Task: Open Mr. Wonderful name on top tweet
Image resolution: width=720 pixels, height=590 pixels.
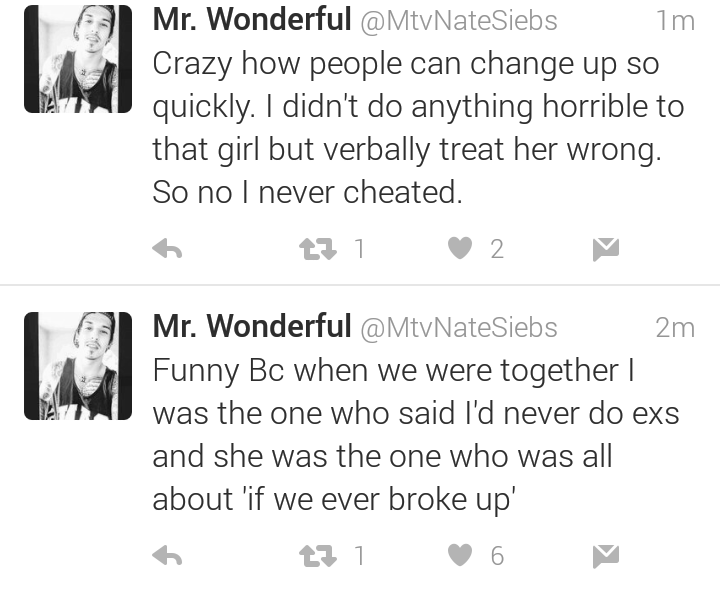Action: point(252,19)
